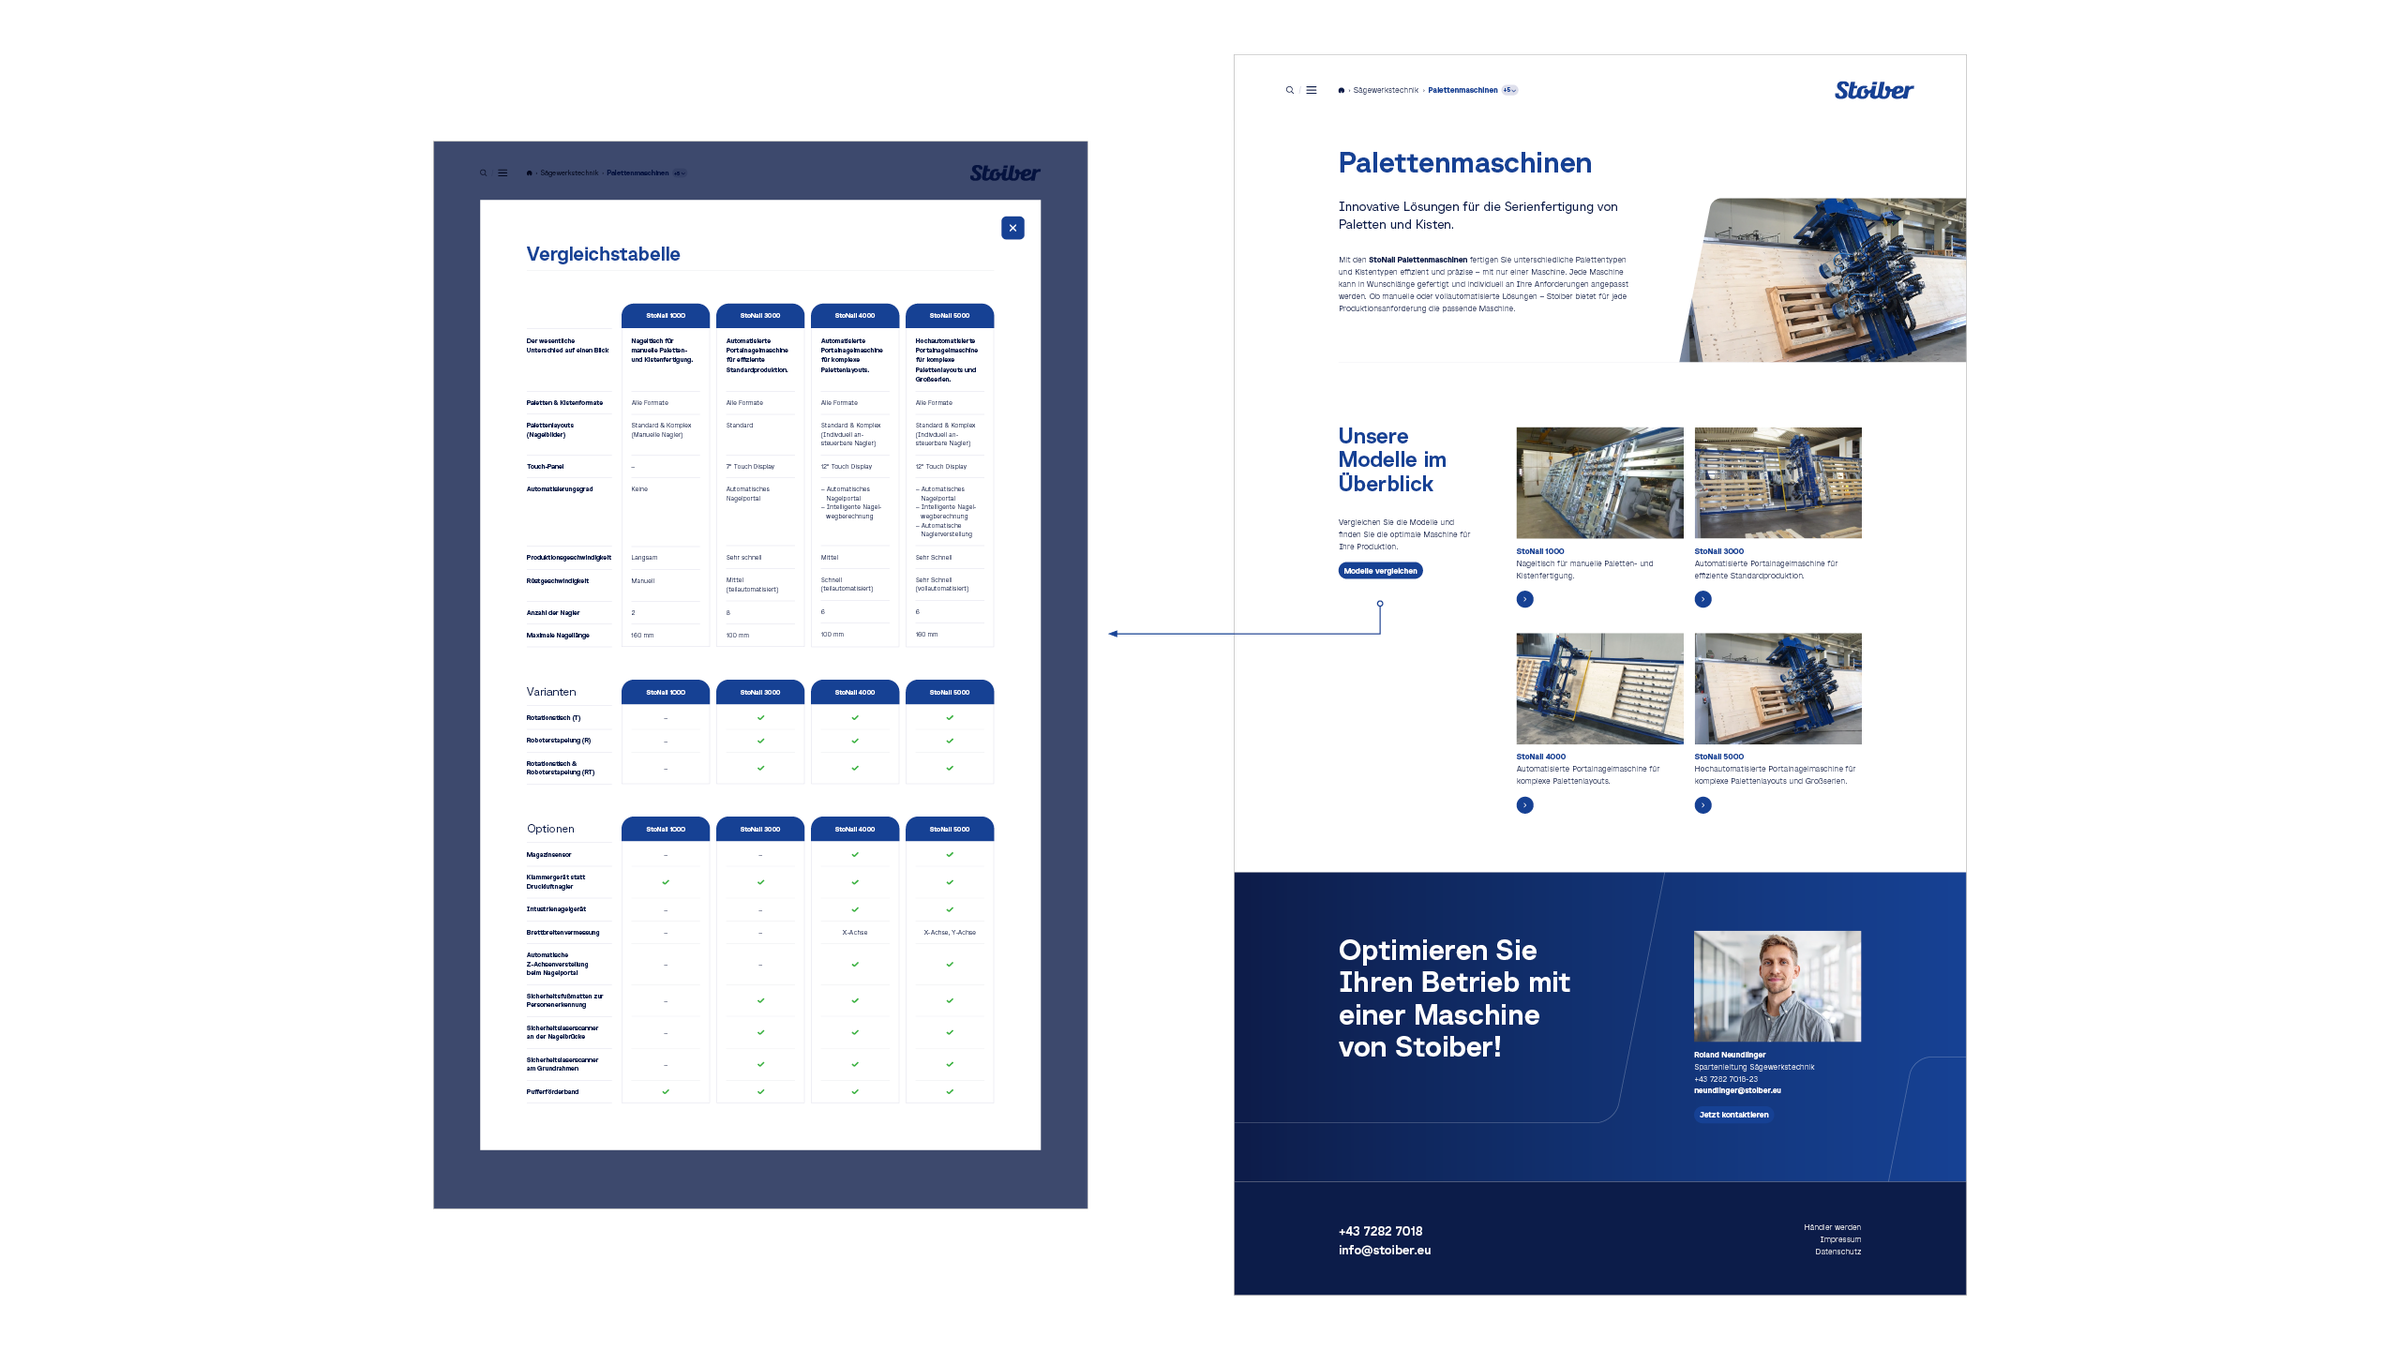Click the Stoiber logo on the right page

[x=1873, y=90]
